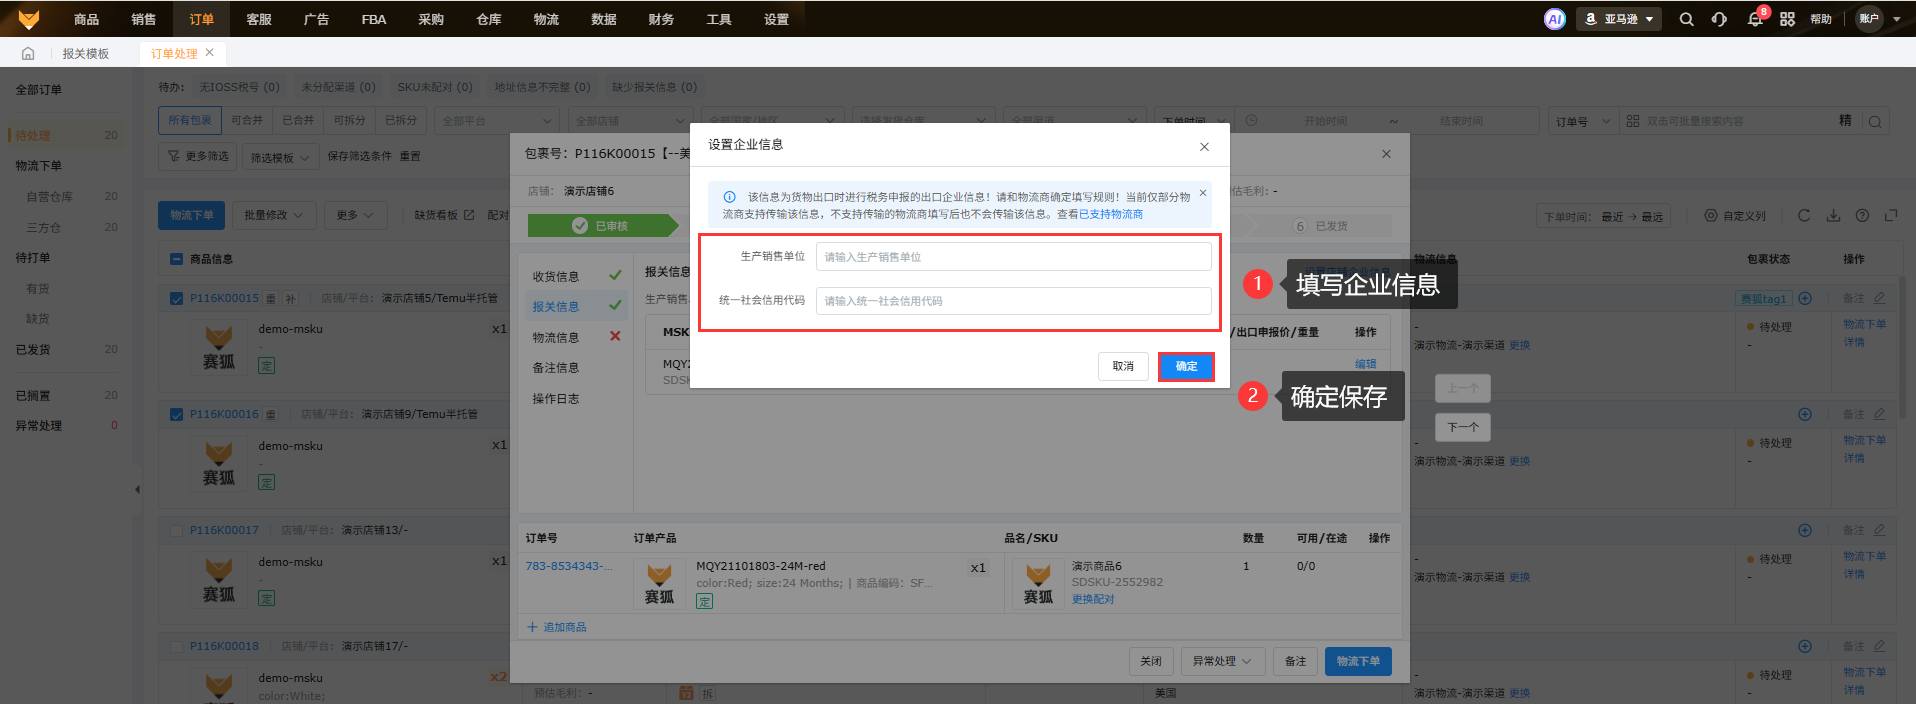
Task: Select 物流信息 section in detail panel
Action: point(556,337)
